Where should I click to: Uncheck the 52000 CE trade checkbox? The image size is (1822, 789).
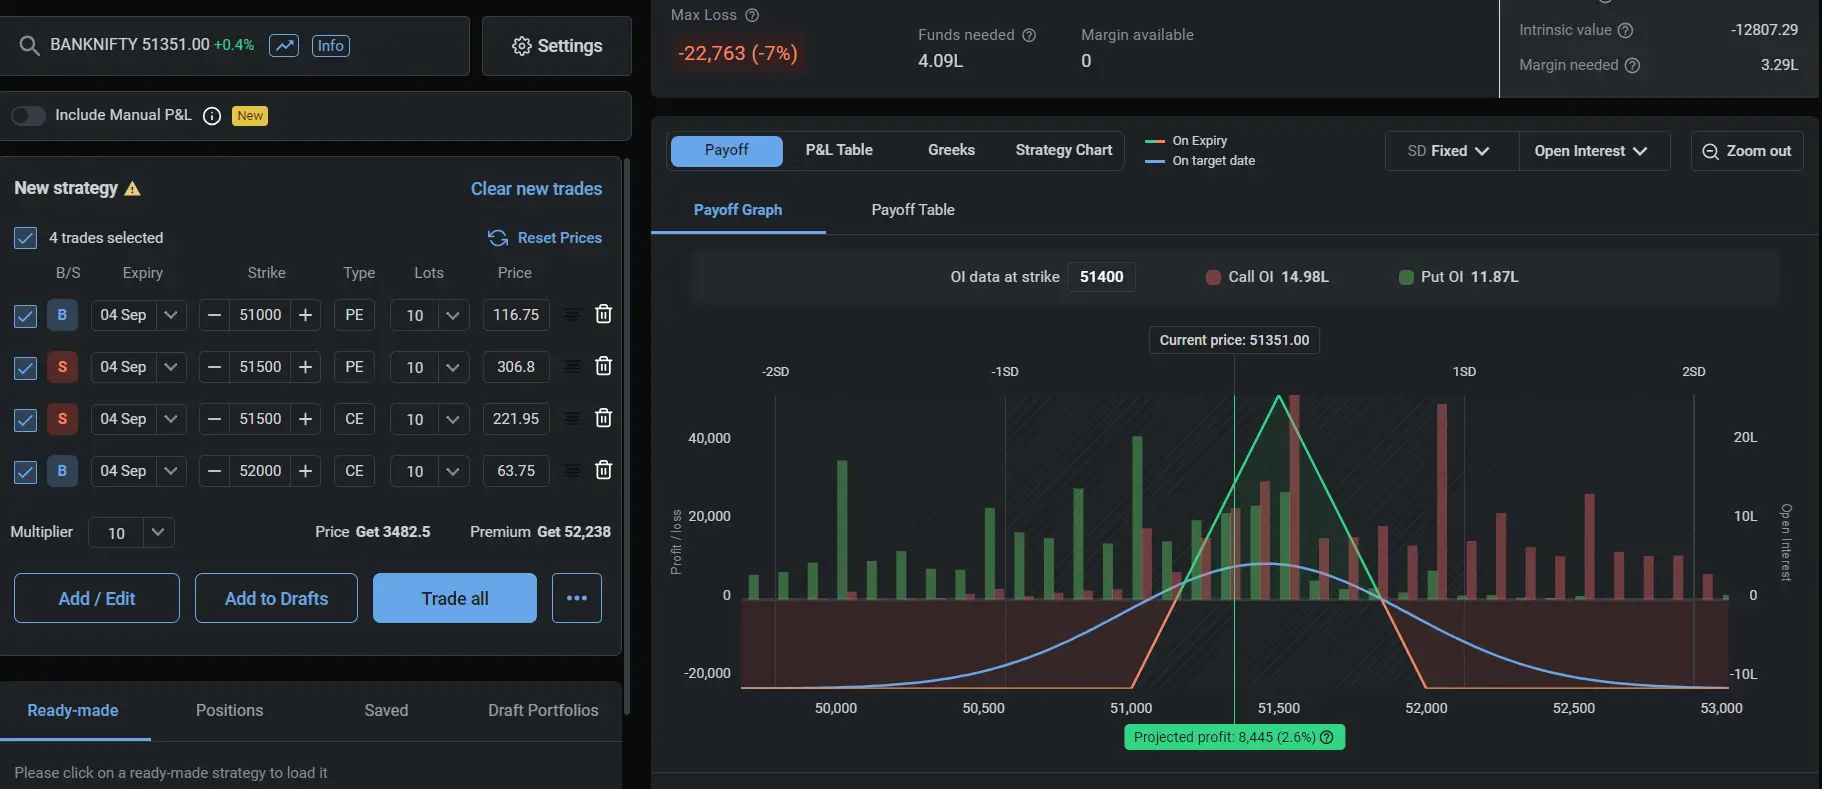point(25,472)
